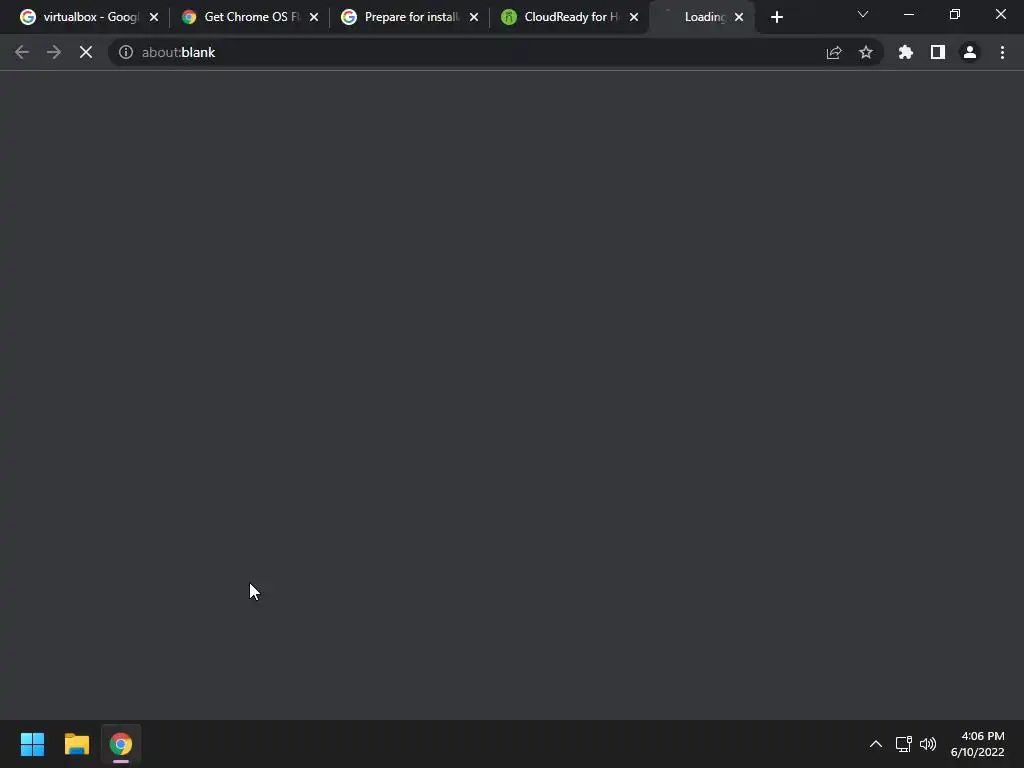
Task: Close the CloudReady for Home tab
Action: point(634,17)
